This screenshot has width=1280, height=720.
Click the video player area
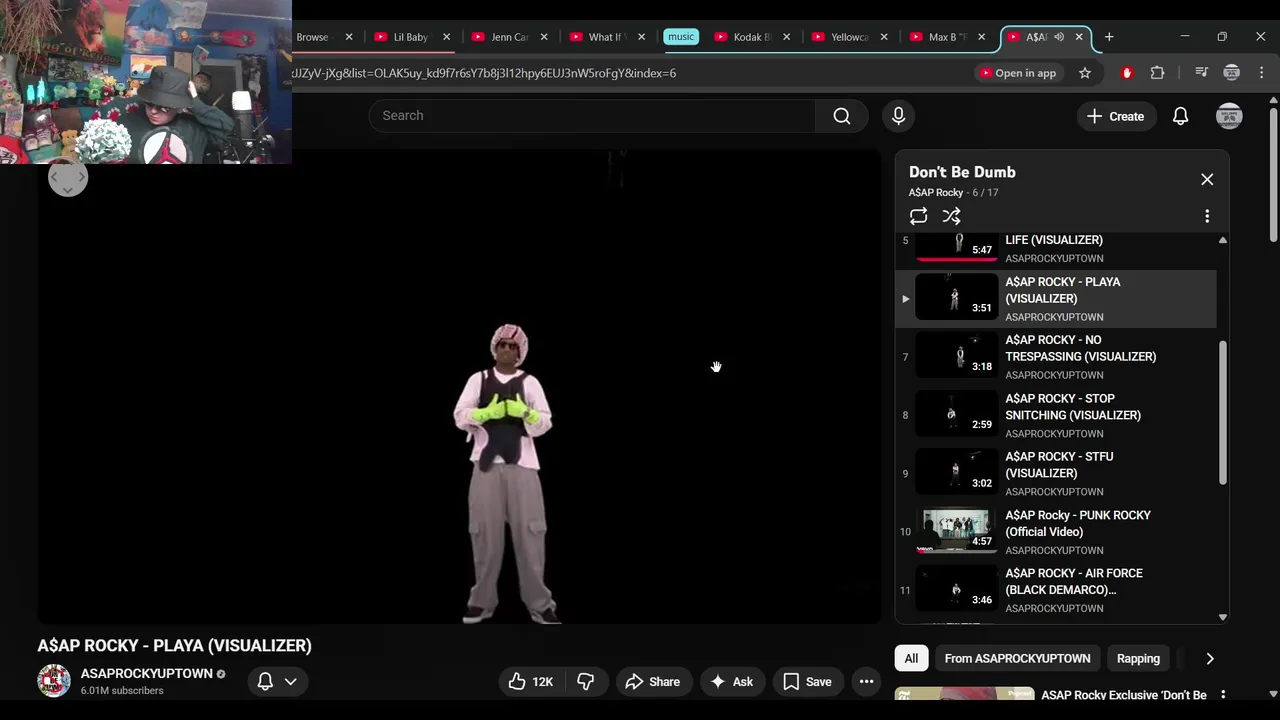tap(460, 387)
